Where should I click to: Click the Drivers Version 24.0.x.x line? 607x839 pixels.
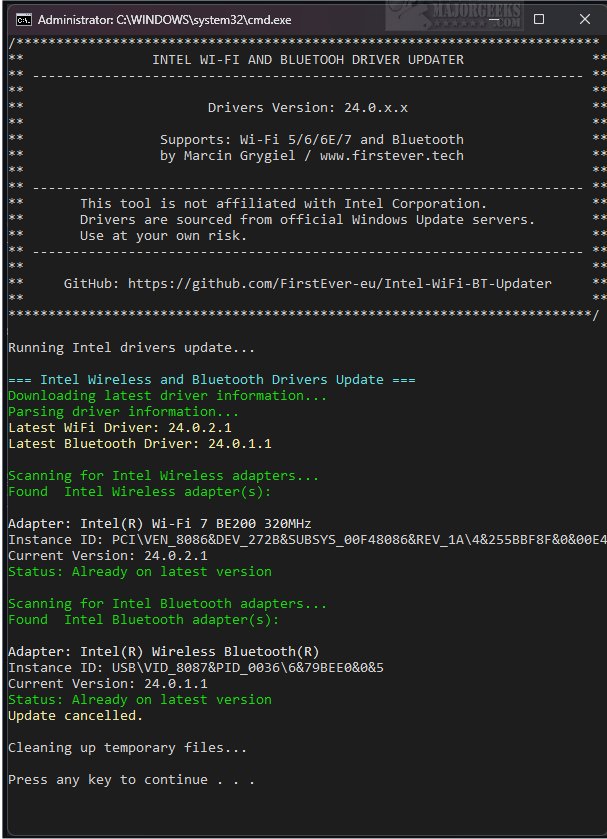(307, 108)
